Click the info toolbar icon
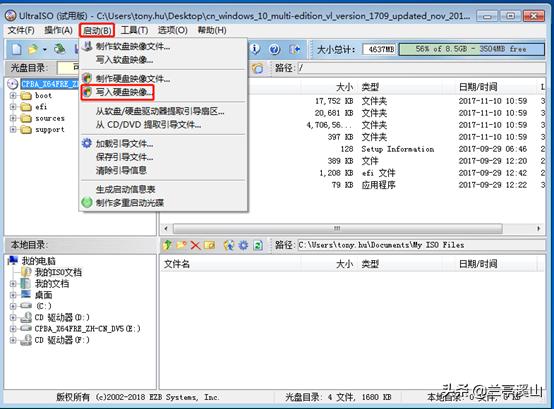This screenshot has height=409, width=554. coord(255,49)
